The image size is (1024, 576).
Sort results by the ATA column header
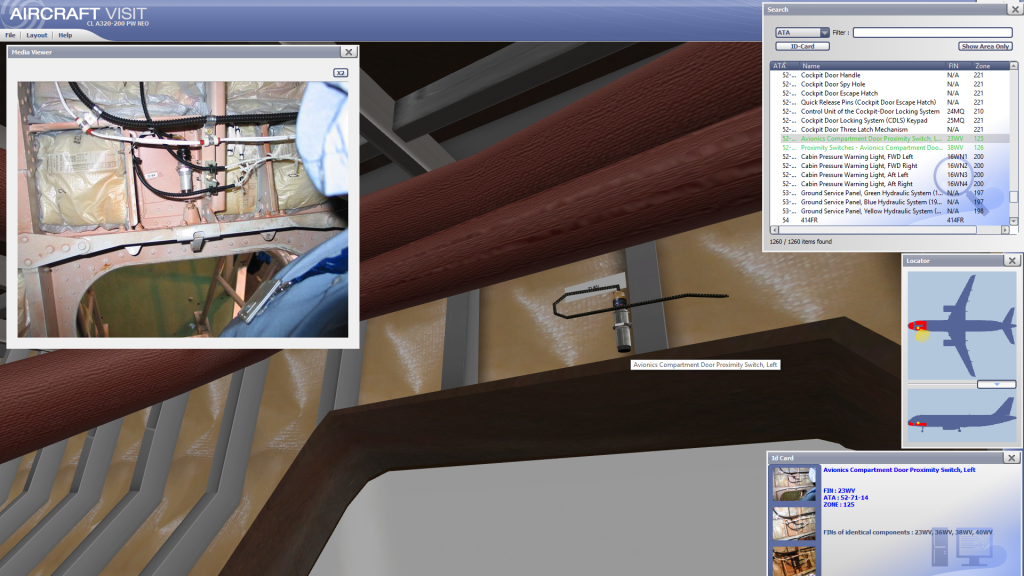[x=784, y=66]
